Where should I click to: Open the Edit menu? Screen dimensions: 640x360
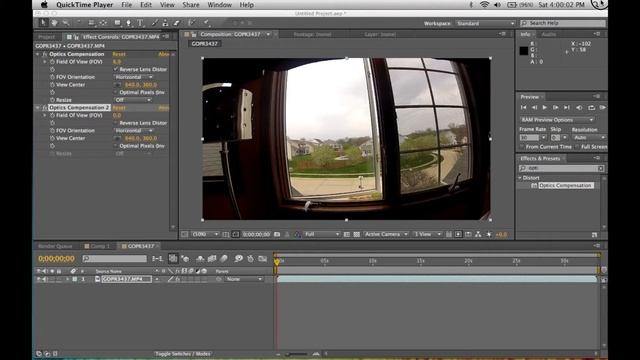pos(146,5)
